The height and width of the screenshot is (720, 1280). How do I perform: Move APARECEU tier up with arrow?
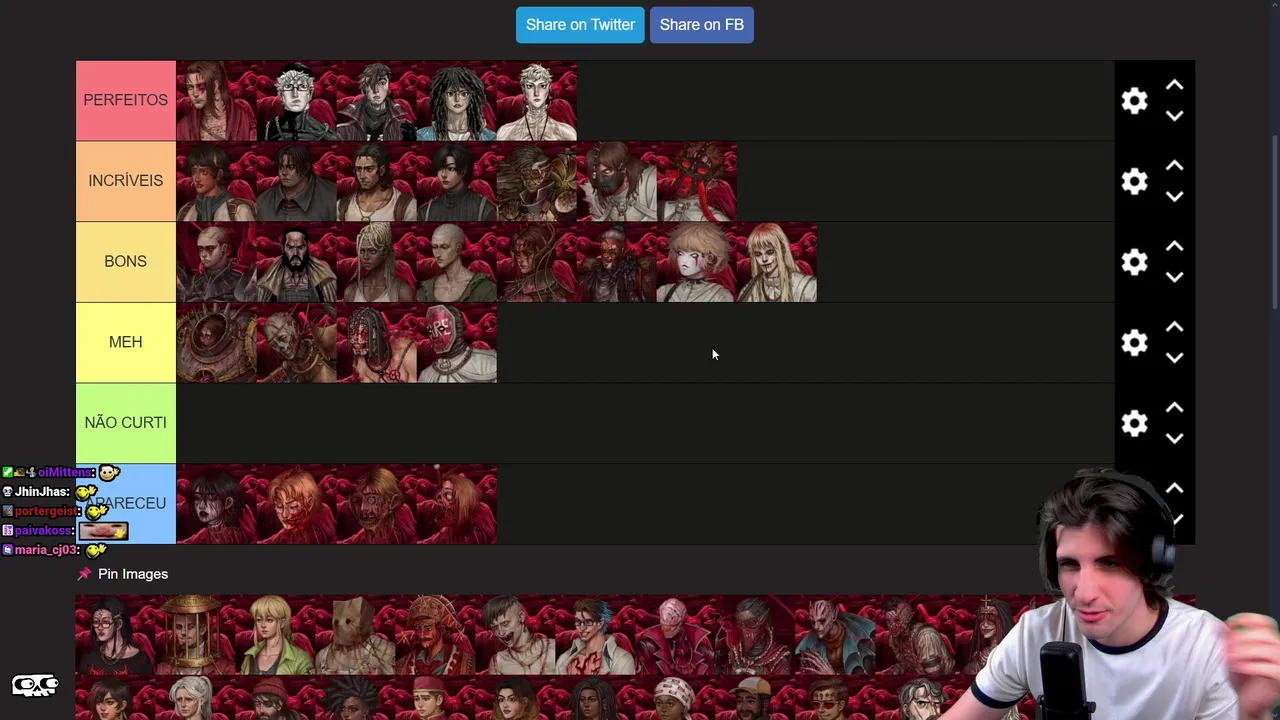point(1175,489)
